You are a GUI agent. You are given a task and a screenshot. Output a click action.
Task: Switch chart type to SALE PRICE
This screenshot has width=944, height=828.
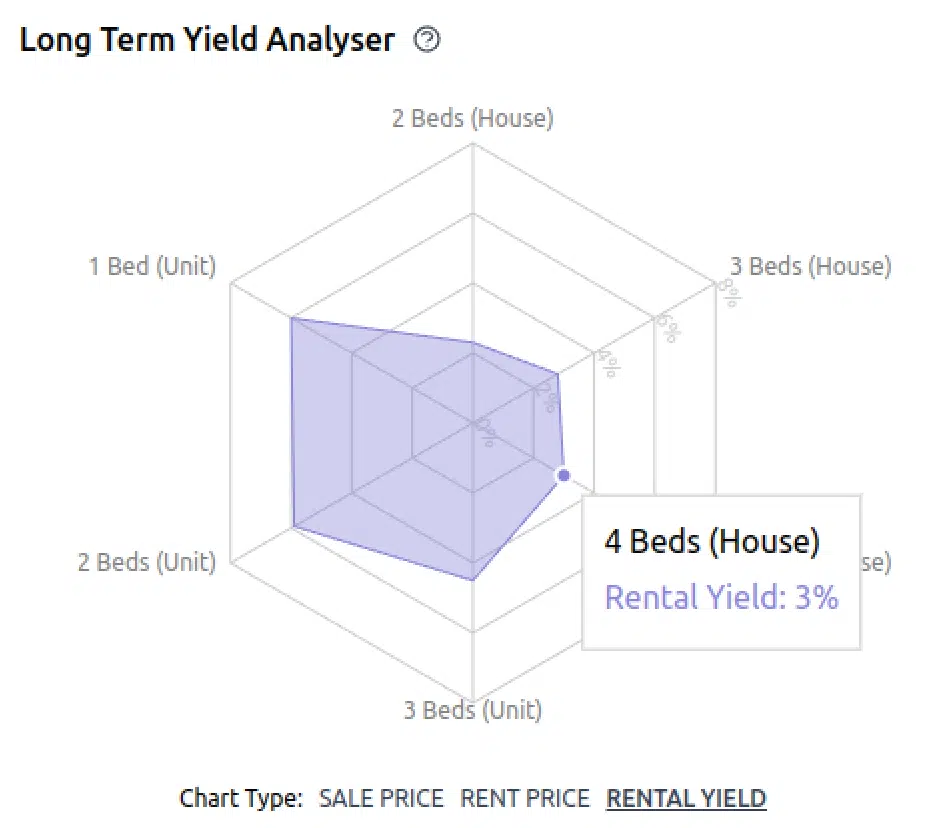tap(381, 798)
